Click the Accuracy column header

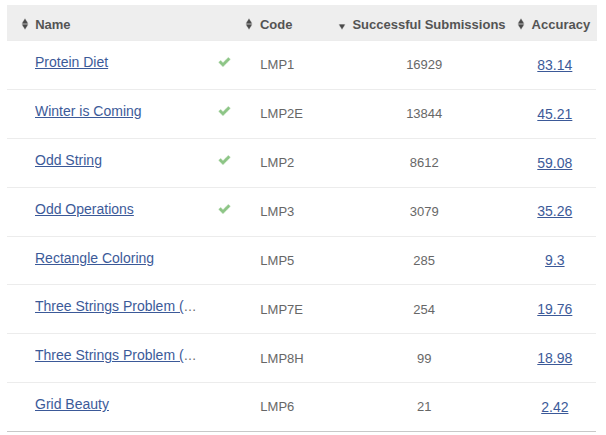point(561,24)
